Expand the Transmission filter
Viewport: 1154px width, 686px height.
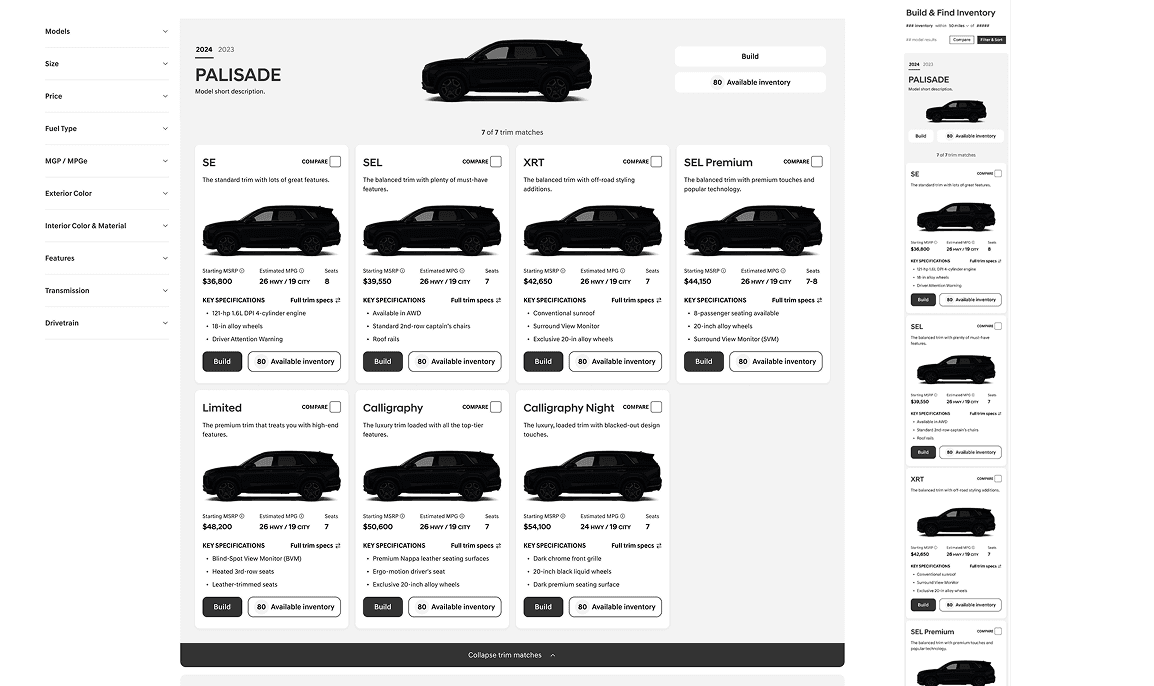pyautogui.click(x=107, y=291)
